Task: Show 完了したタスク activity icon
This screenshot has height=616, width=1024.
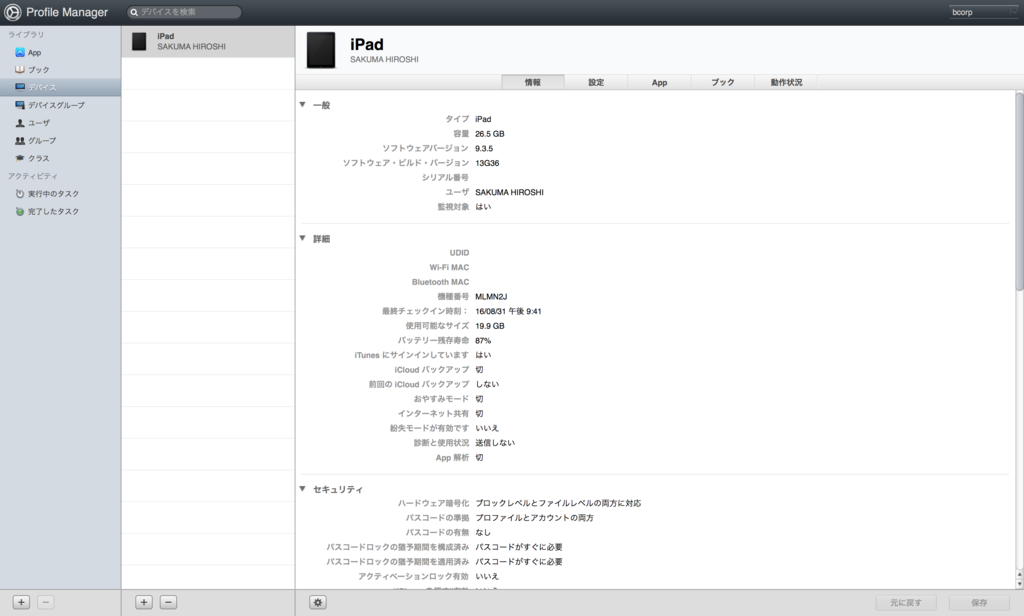Action: click(20, 212)
